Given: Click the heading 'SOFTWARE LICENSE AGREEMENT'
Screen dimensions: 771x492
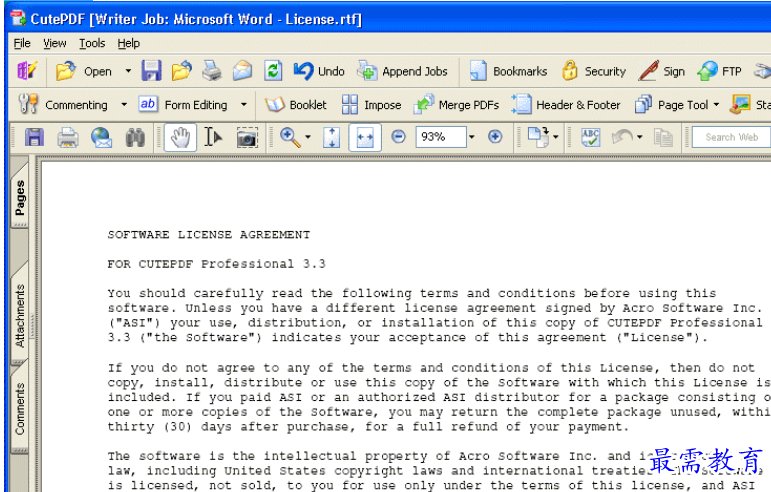Looking at the screenshot, I should [x=209, y=234].
